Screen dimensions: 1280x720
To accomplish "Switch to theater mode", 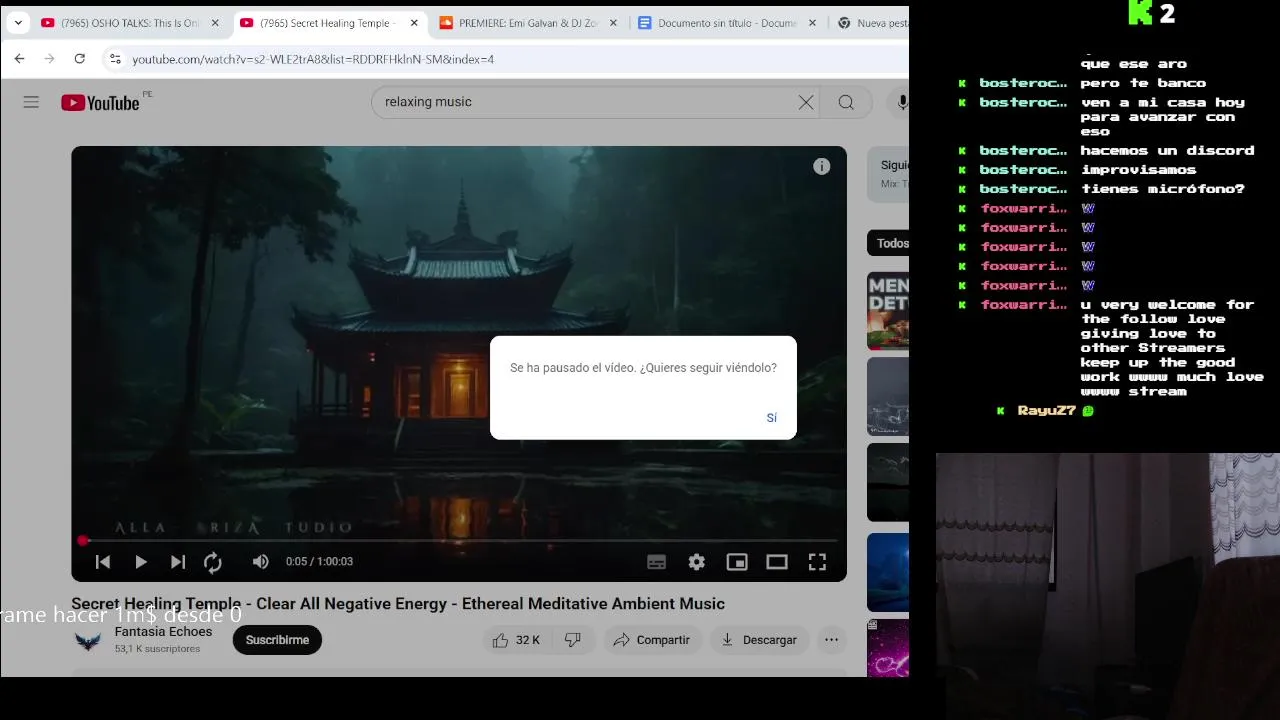I will (x=777, y=562).
